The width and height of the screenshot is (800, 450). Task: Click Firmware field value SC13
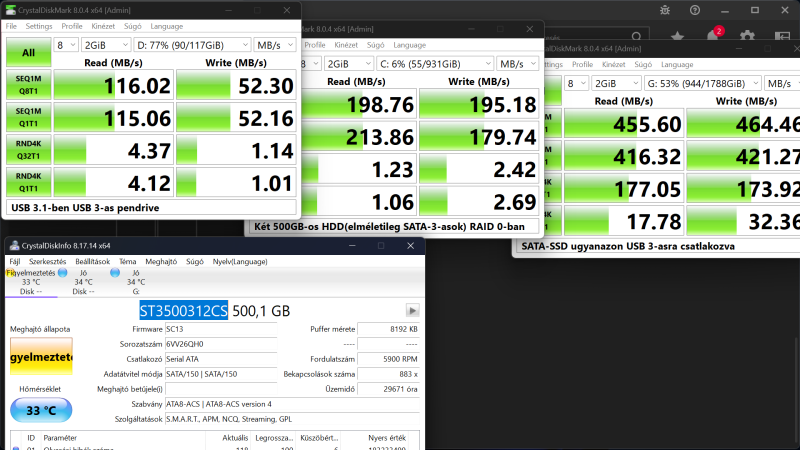(x=221, y=329)
